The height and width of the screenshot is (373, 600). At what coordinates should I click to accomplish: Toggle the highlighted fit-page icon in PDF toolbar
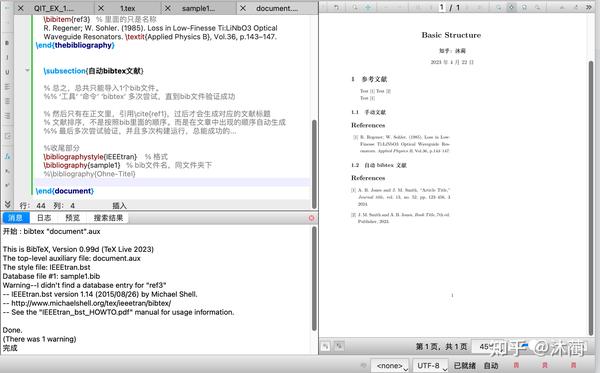512,8
